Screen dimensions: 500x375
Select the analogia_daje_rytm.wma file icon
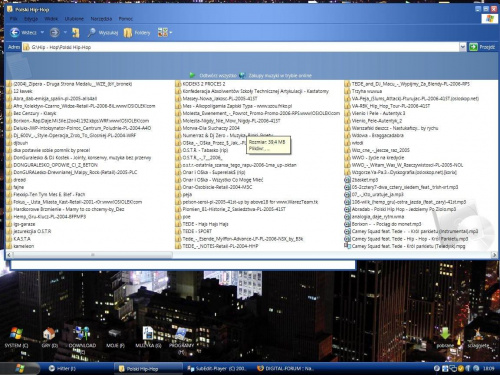[x=347, y=217]
